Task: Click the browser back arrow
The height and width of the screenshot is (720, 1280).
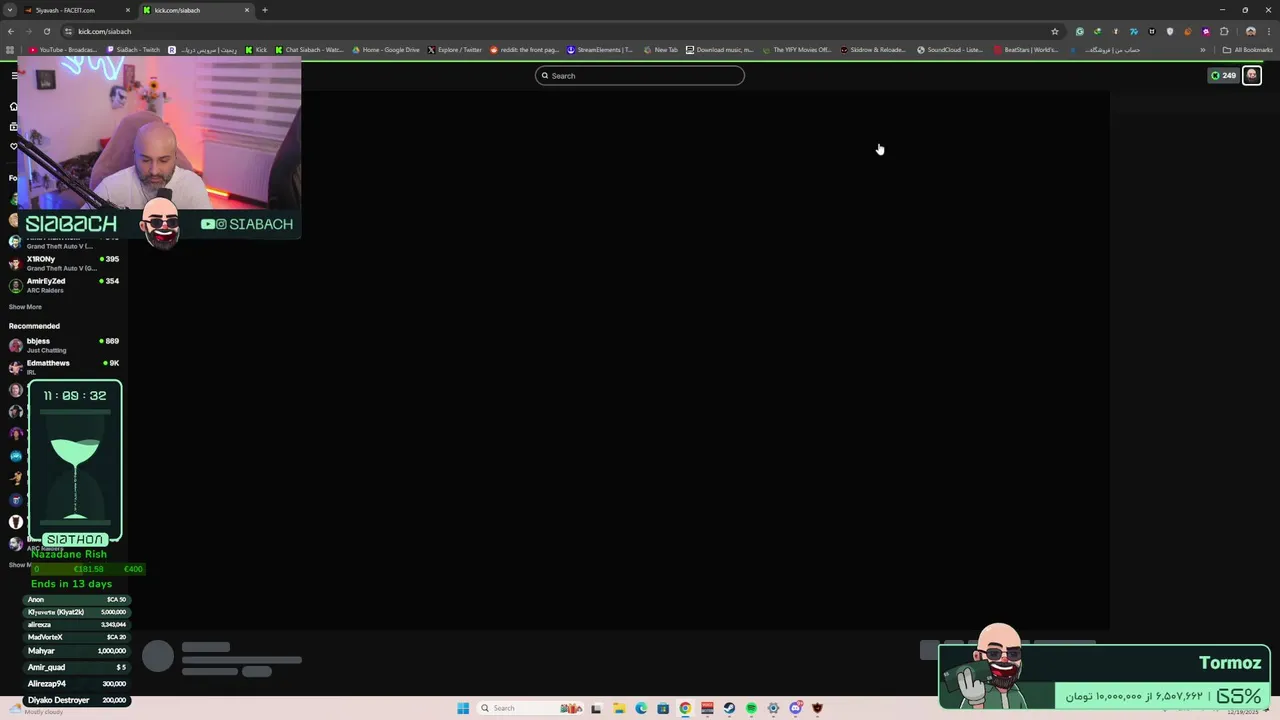Action: [x=11, y=31]
